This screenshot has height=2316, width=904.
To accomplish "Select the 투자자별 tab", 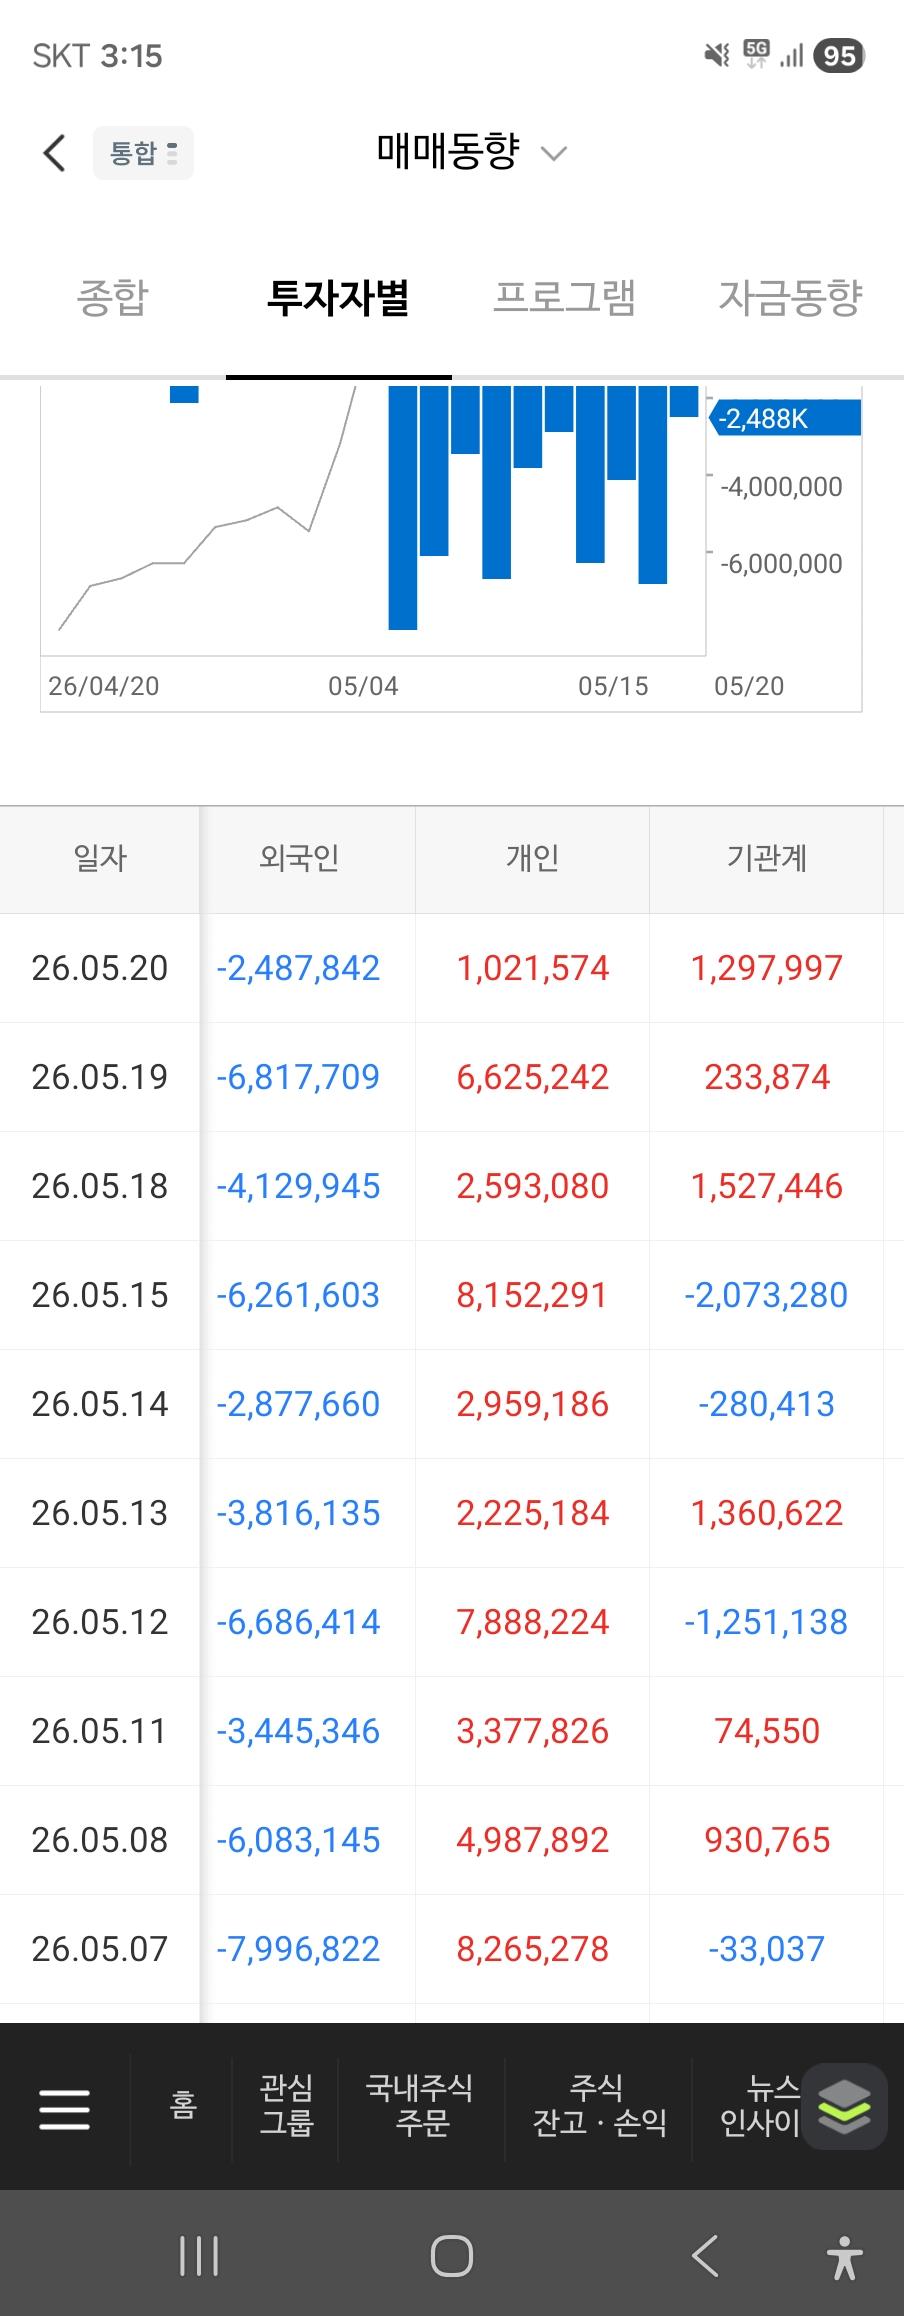I will click(338, 298).
